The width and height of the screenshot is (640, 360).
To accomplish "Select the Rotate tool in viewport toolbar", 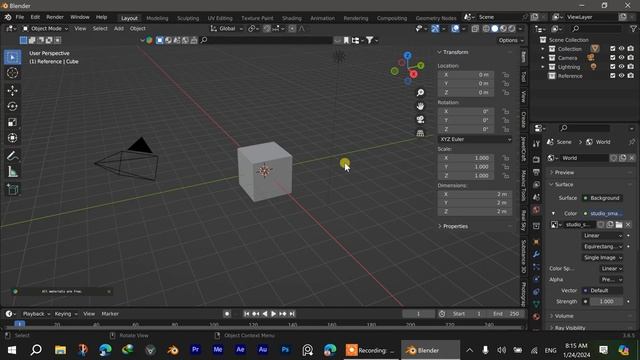I will click(x=12, y=106).
